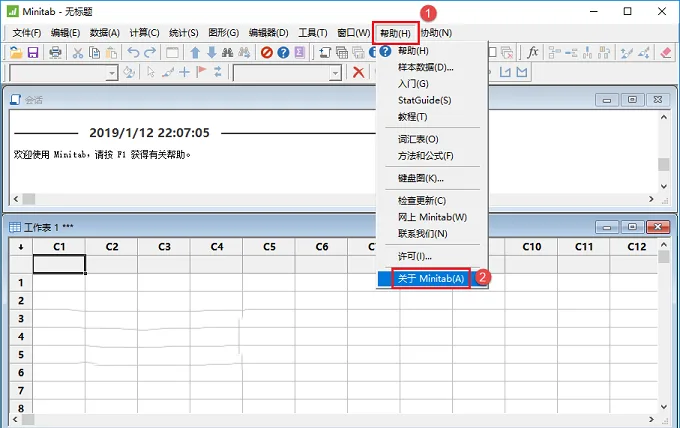Click the fx Assign Formula icon
The image size is (680, 428).
coord(533,53)
